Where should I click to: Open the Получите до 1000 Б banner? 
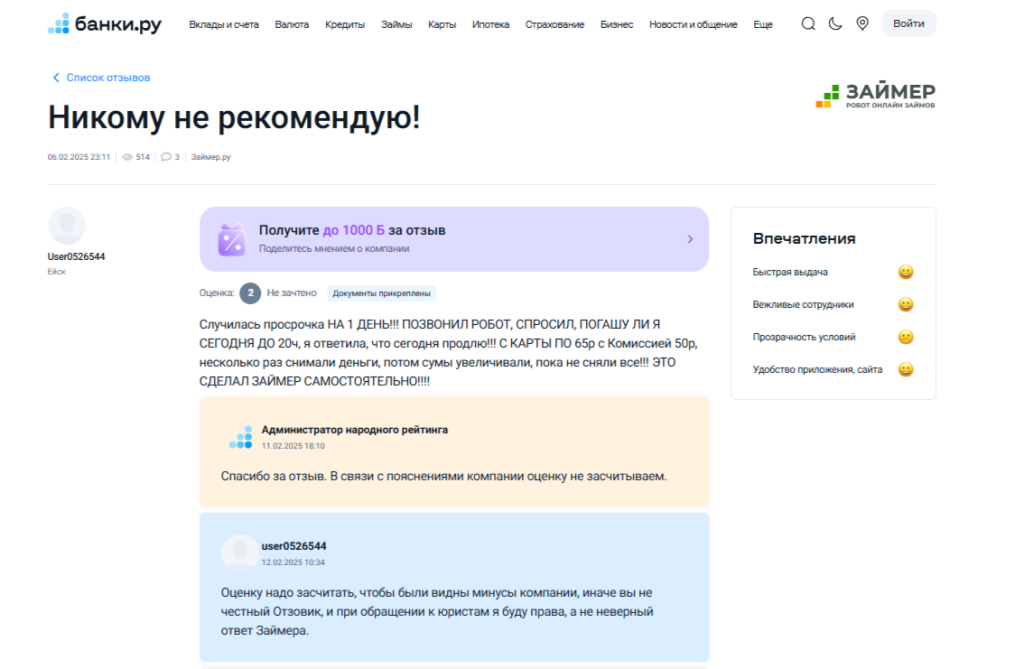[x=454, y=239]
